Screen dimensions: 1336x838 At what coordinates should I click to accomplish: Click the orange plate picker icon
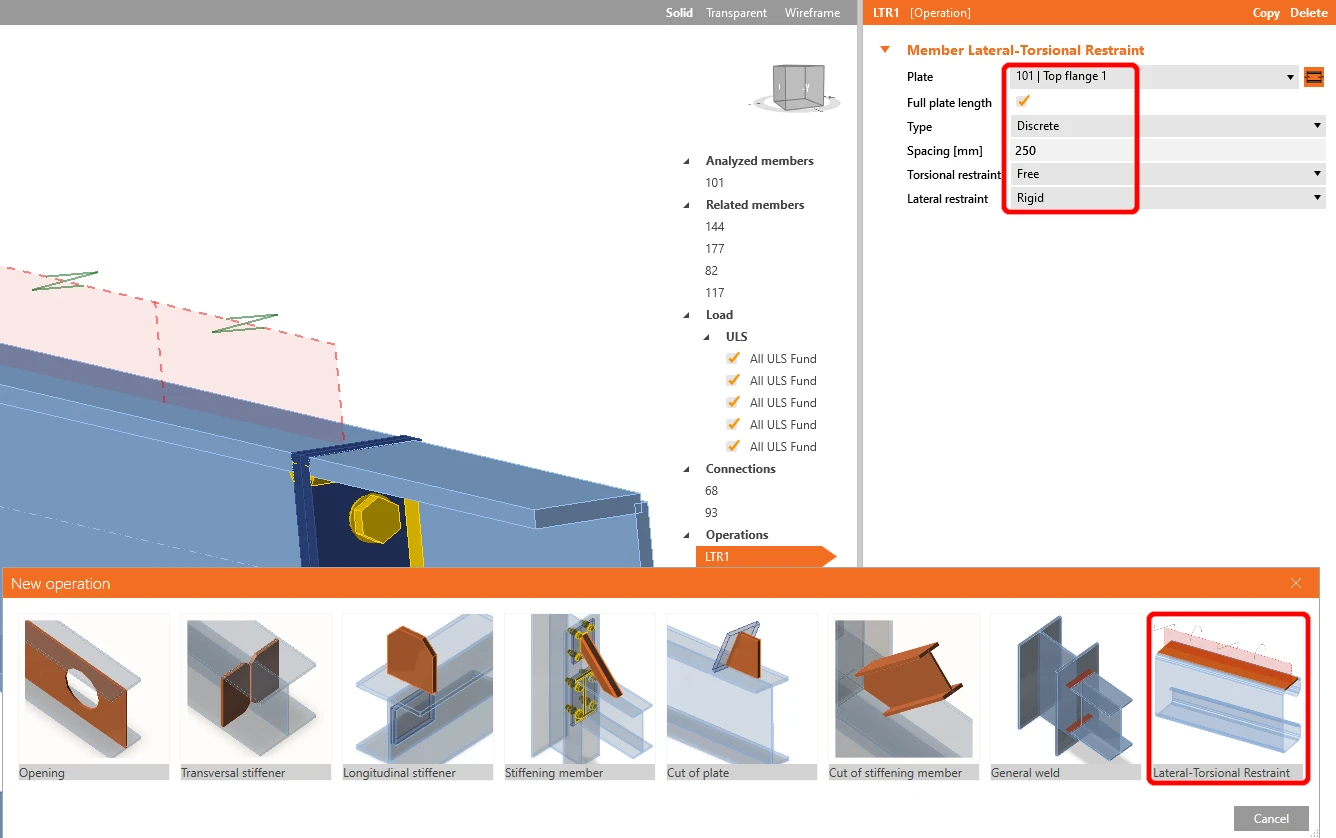click(1314, 76)
